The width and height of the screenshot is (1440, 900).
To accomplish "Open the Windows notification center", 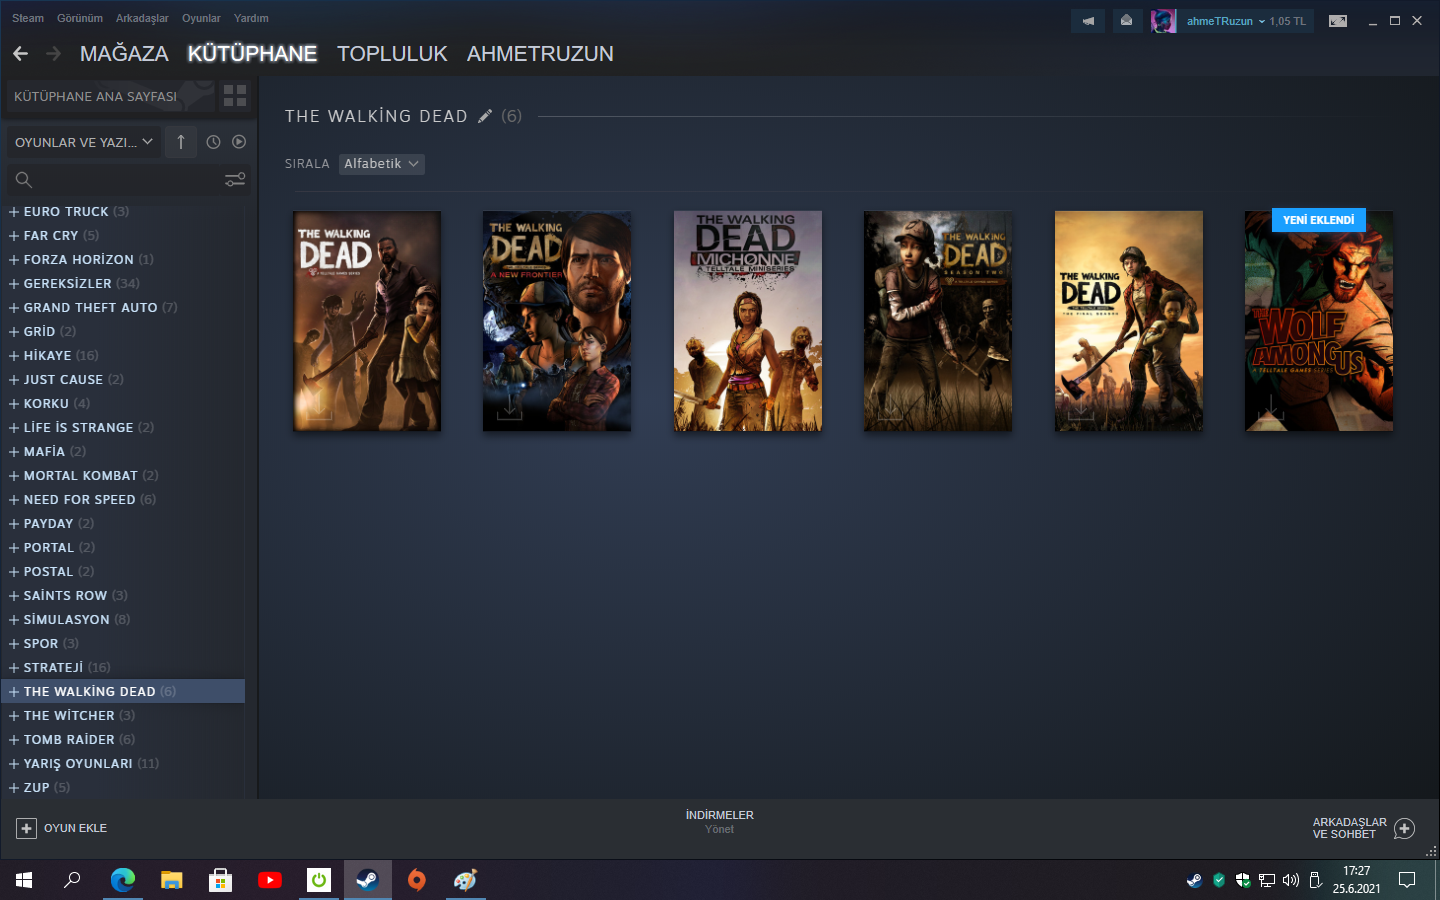I will coord(1407,880).
